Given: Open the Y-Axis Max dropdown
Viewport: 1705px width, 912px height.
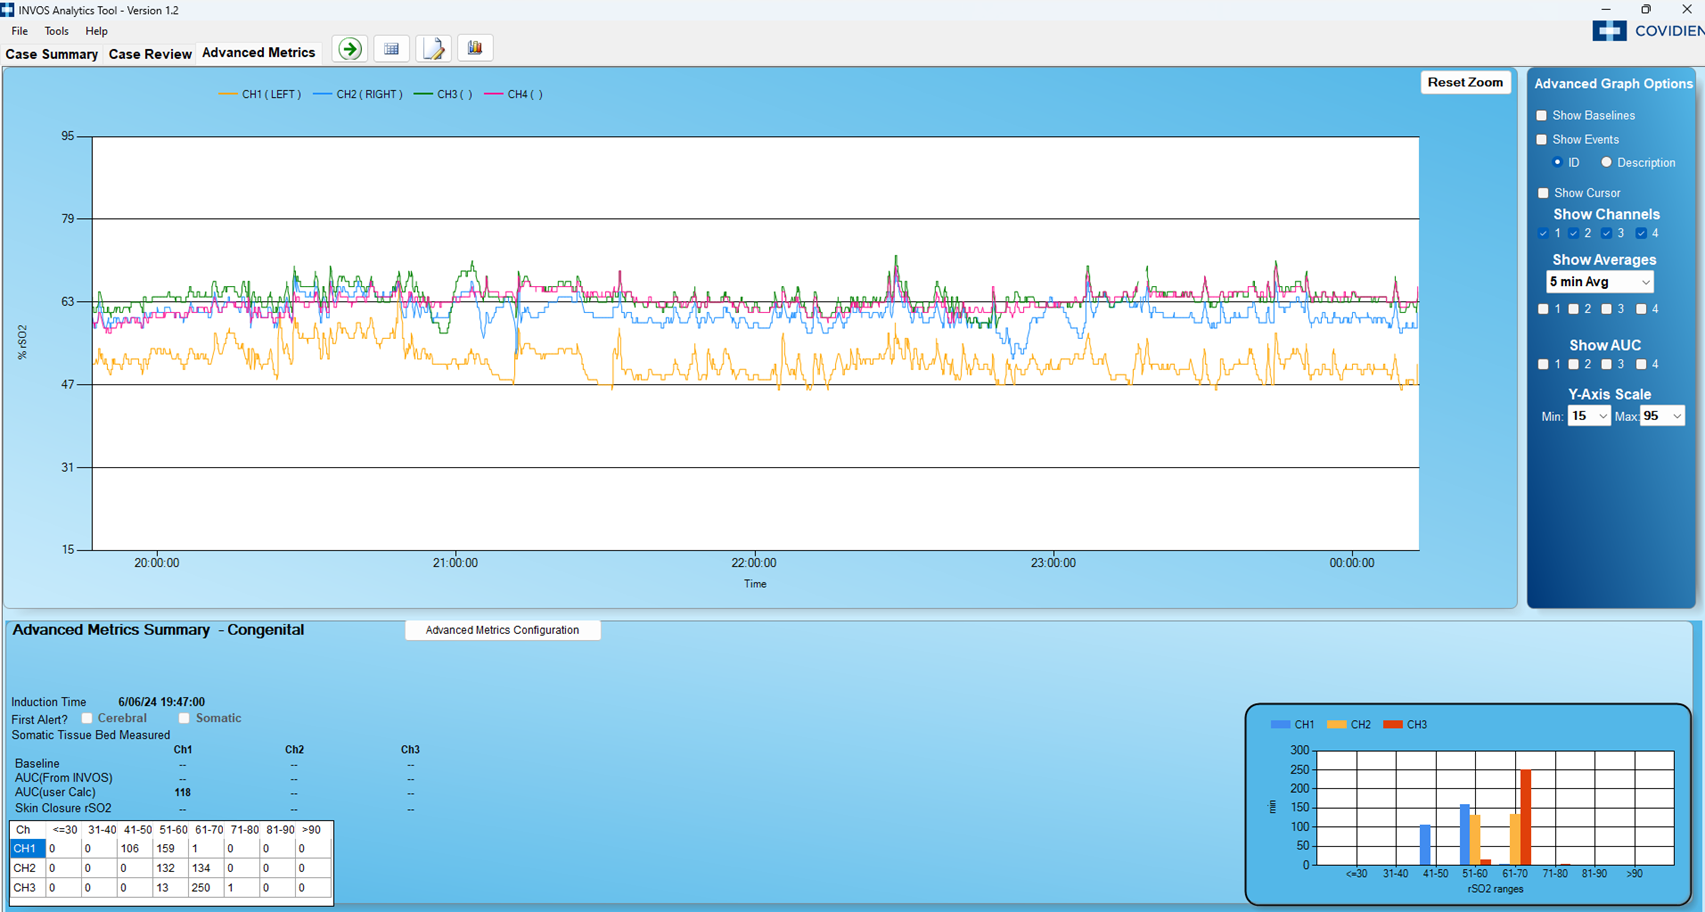Looking at the screenshot, I should click(1662, 416).
